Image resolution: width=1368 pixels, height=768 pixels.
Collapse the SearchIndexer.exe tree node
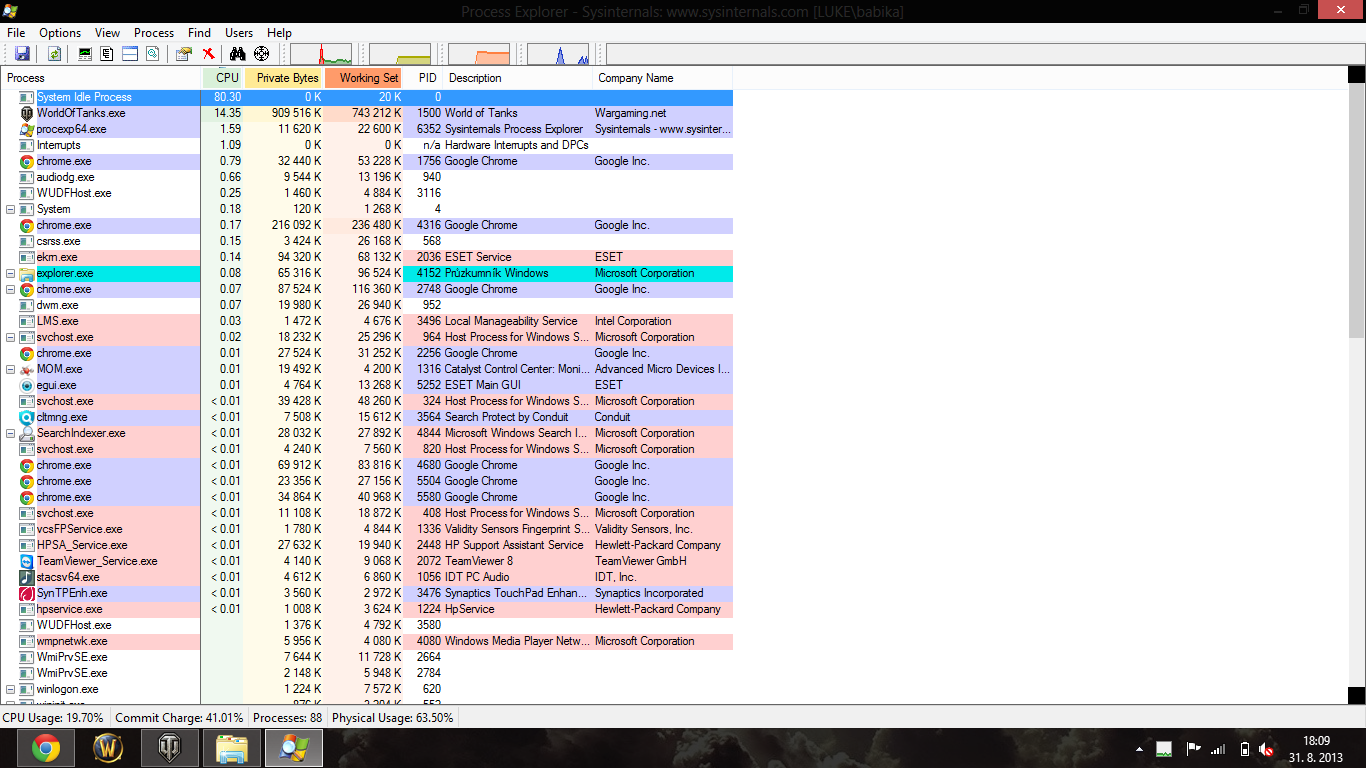coord(11,433)
